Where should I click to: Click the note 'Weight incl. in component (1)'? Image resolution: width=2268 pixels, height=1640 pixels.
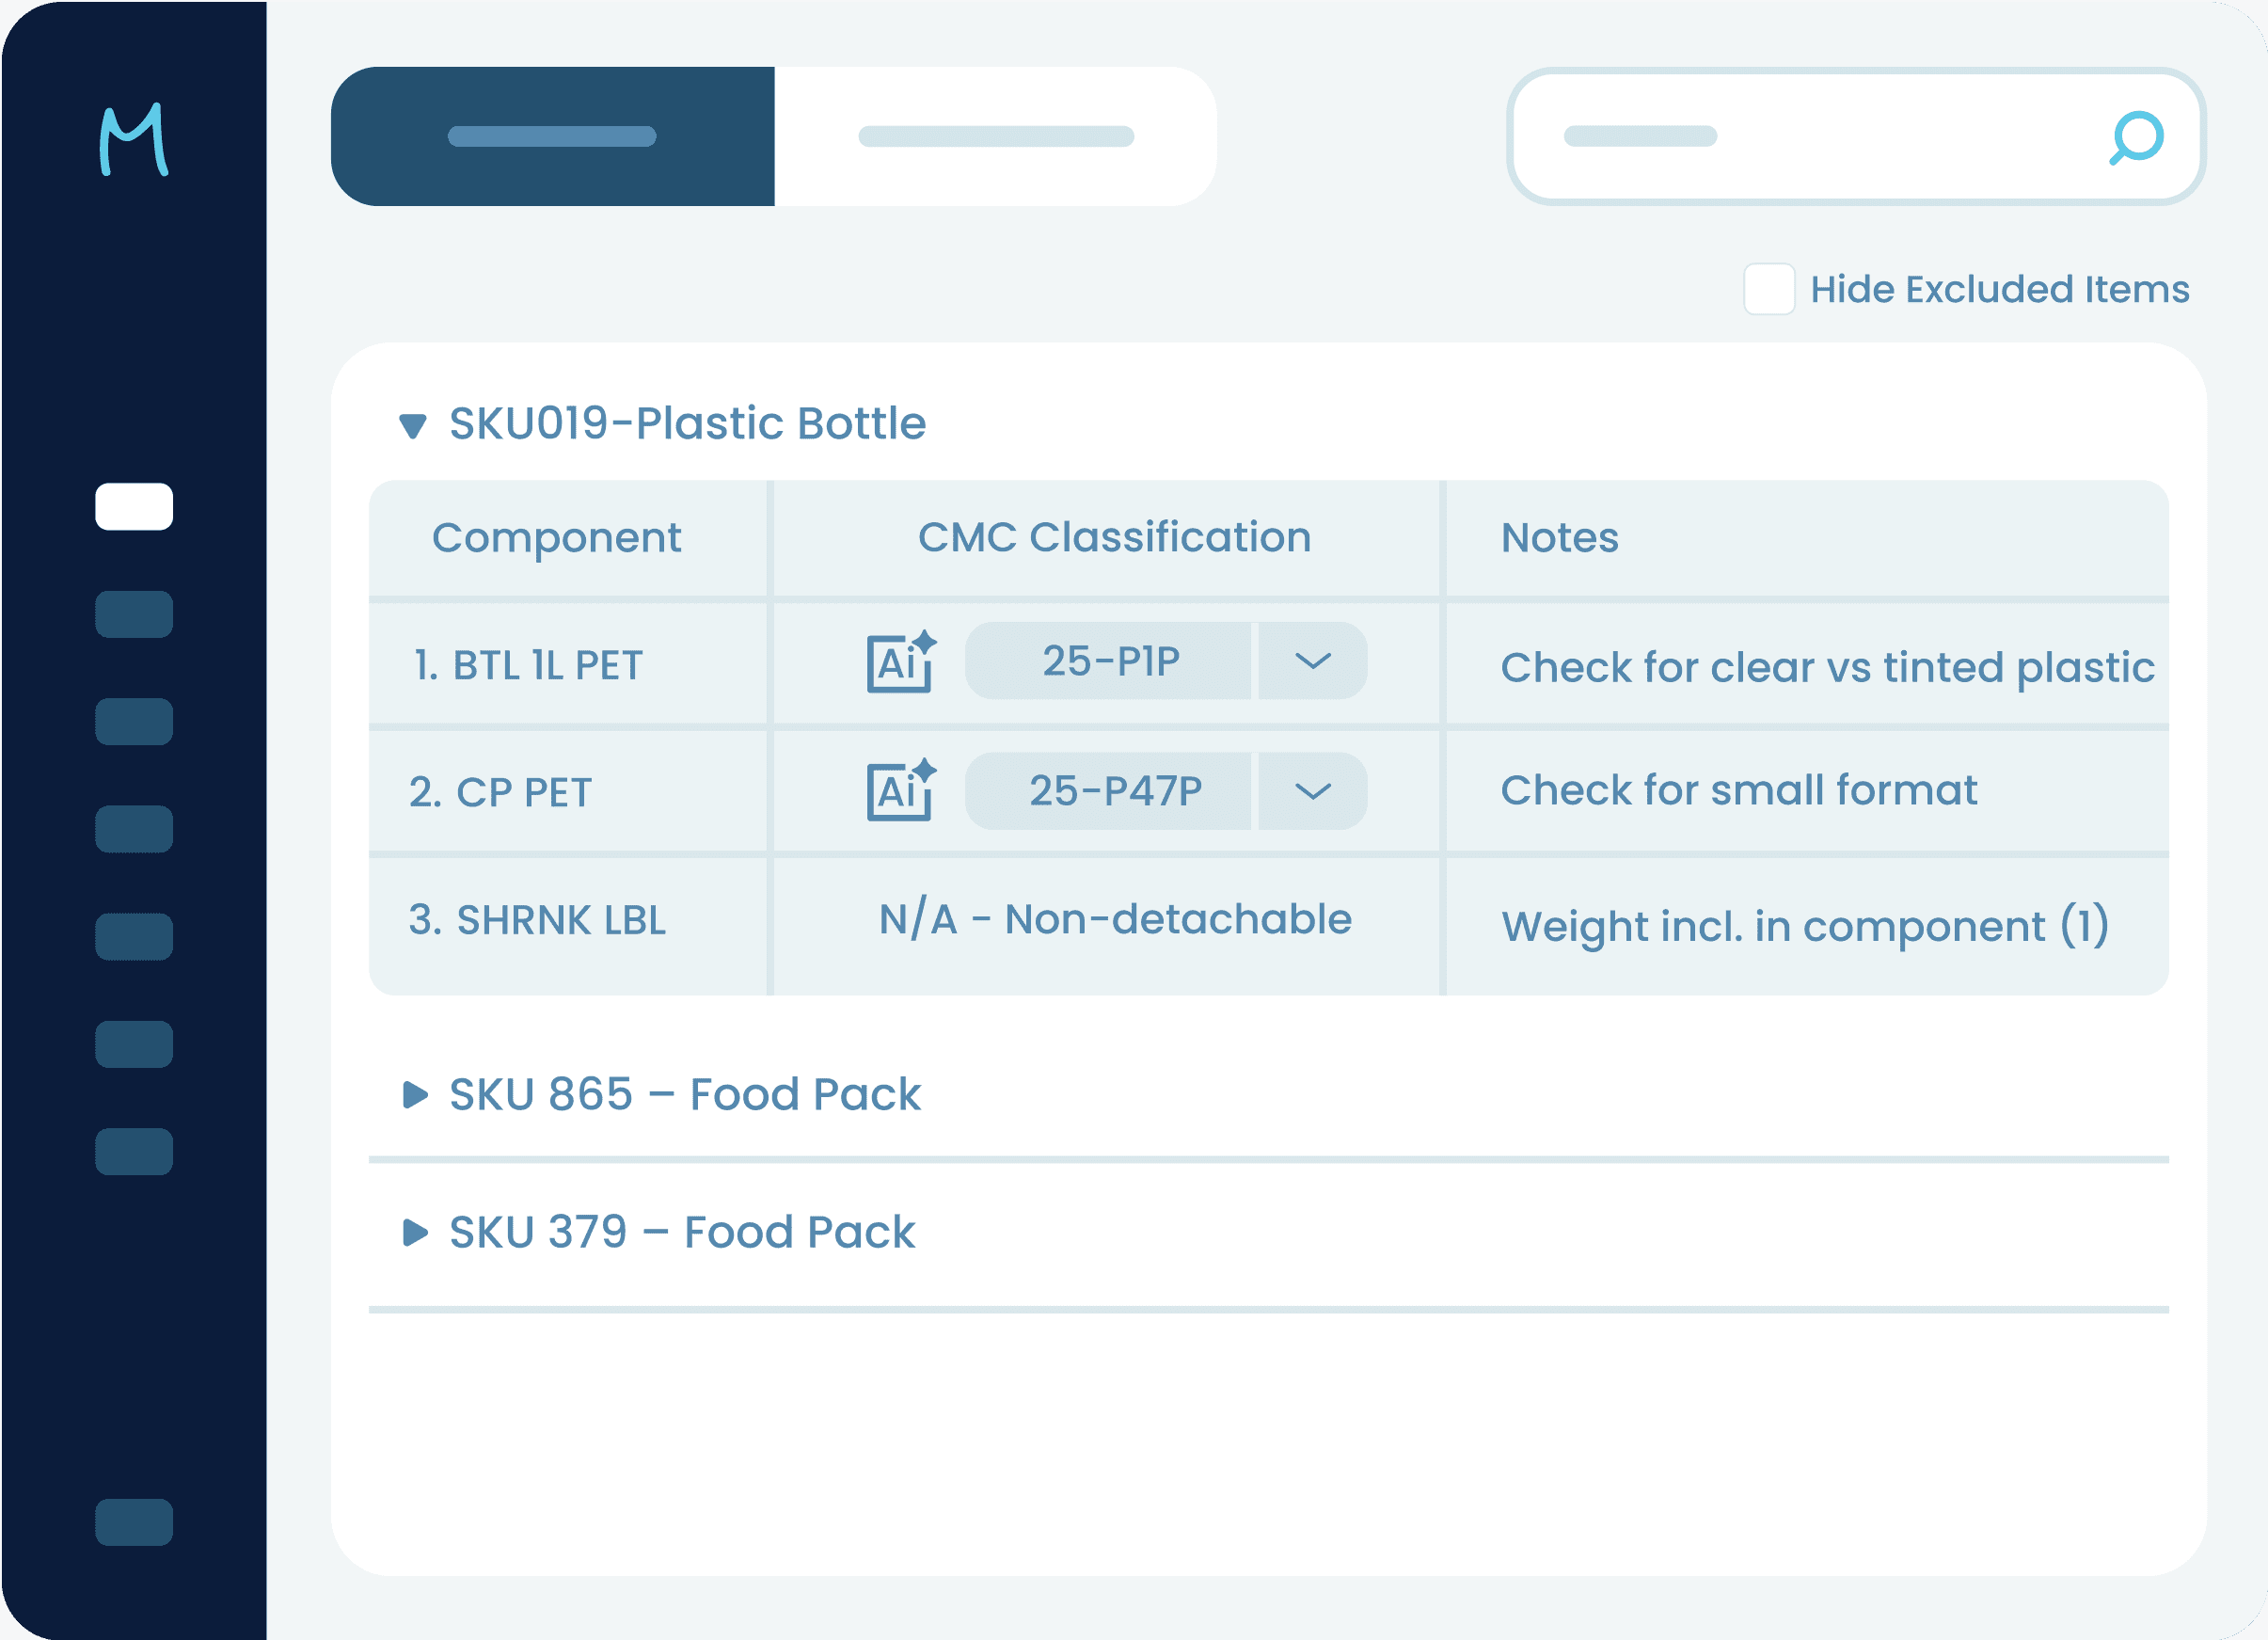click(x=1805, y=926)
